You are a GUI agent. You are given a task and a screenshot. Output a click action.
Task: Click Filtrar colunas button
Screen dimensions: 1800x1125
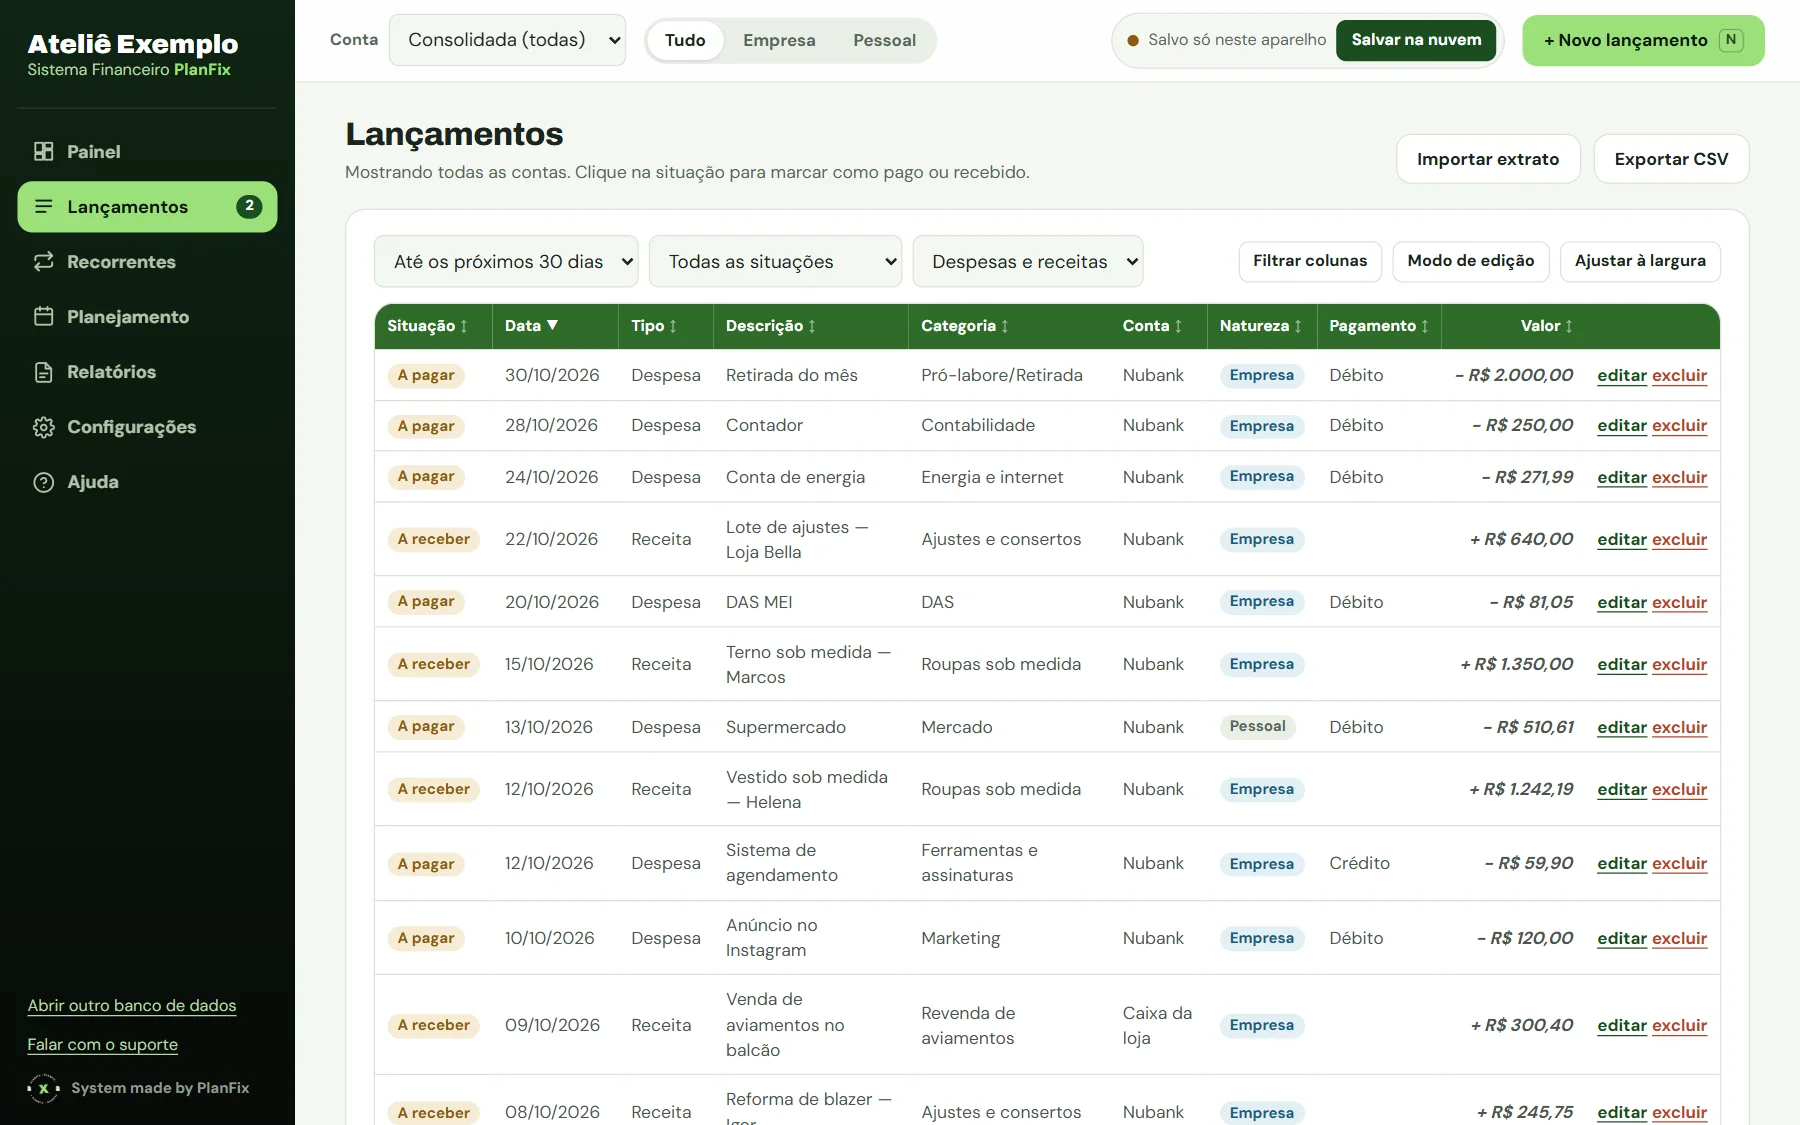[1310, 261]
